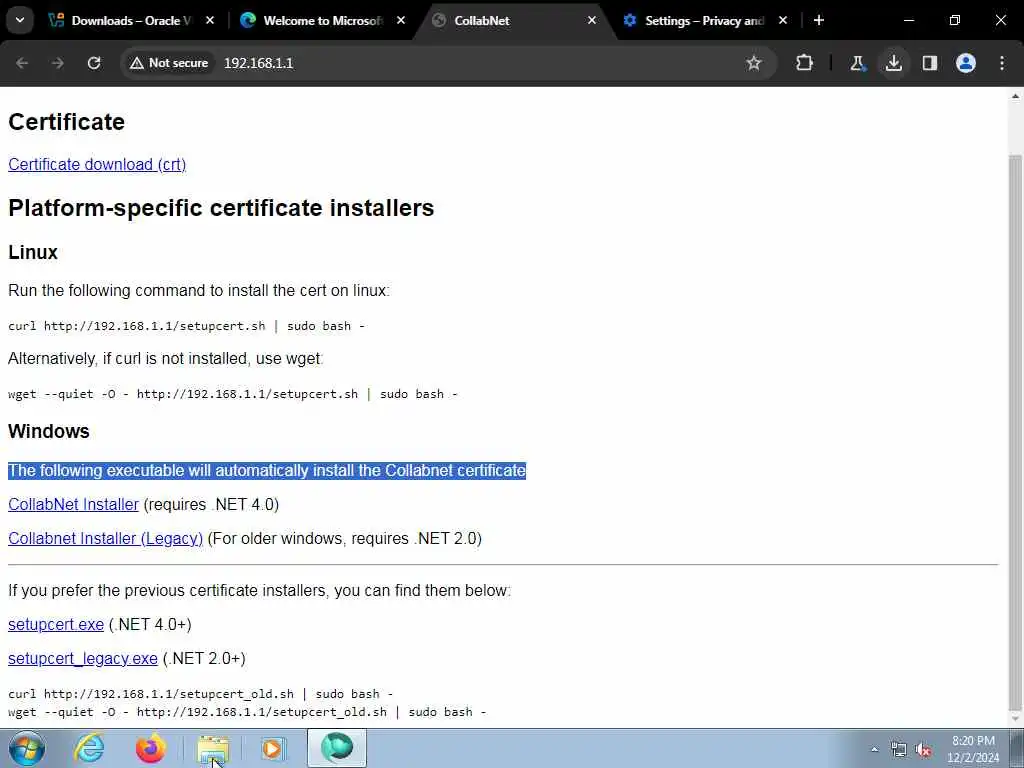
Task: Open File Explorer from taskbar
Action: [x=213, y=748]
